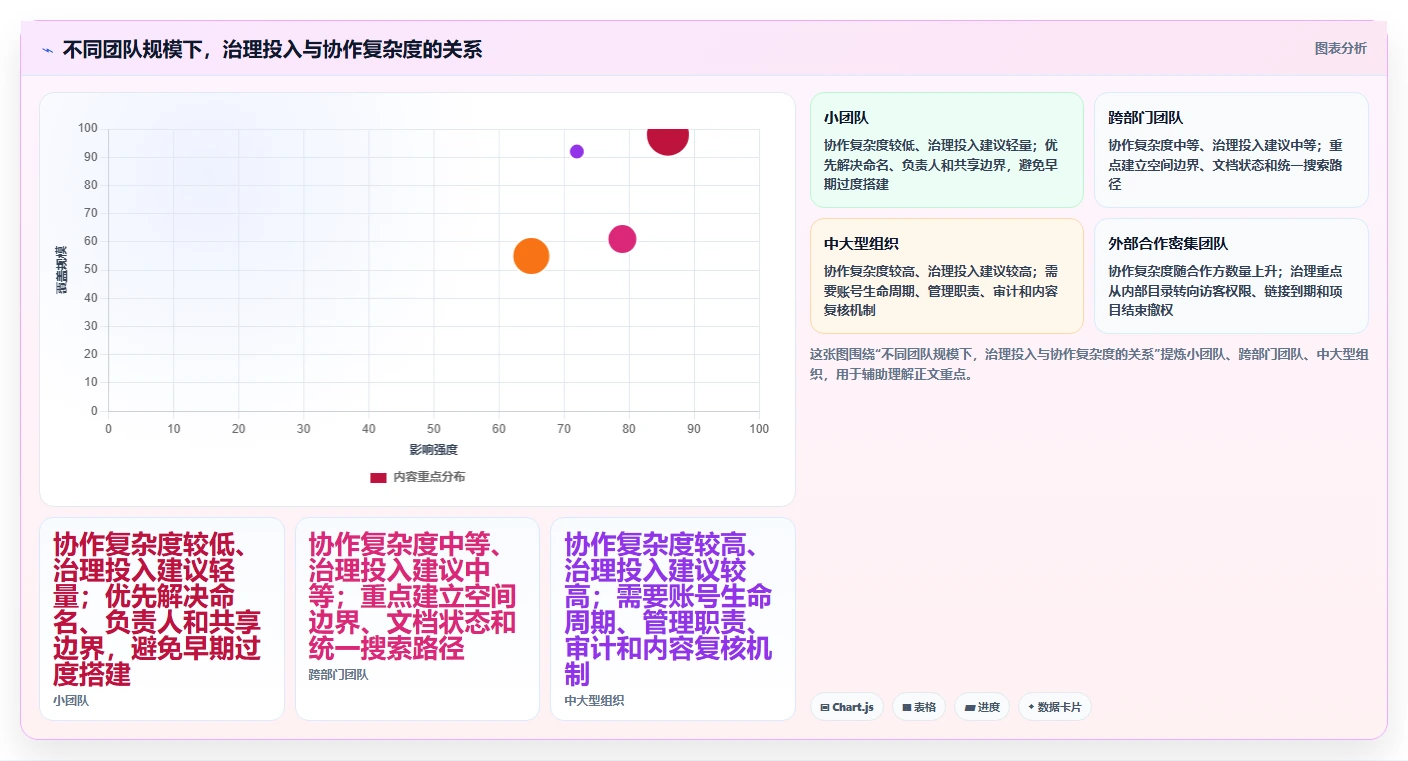Click the 影响强度 x-axis title
The height and width of the screenshot is (761, 1408).
(x=433, y=450)
